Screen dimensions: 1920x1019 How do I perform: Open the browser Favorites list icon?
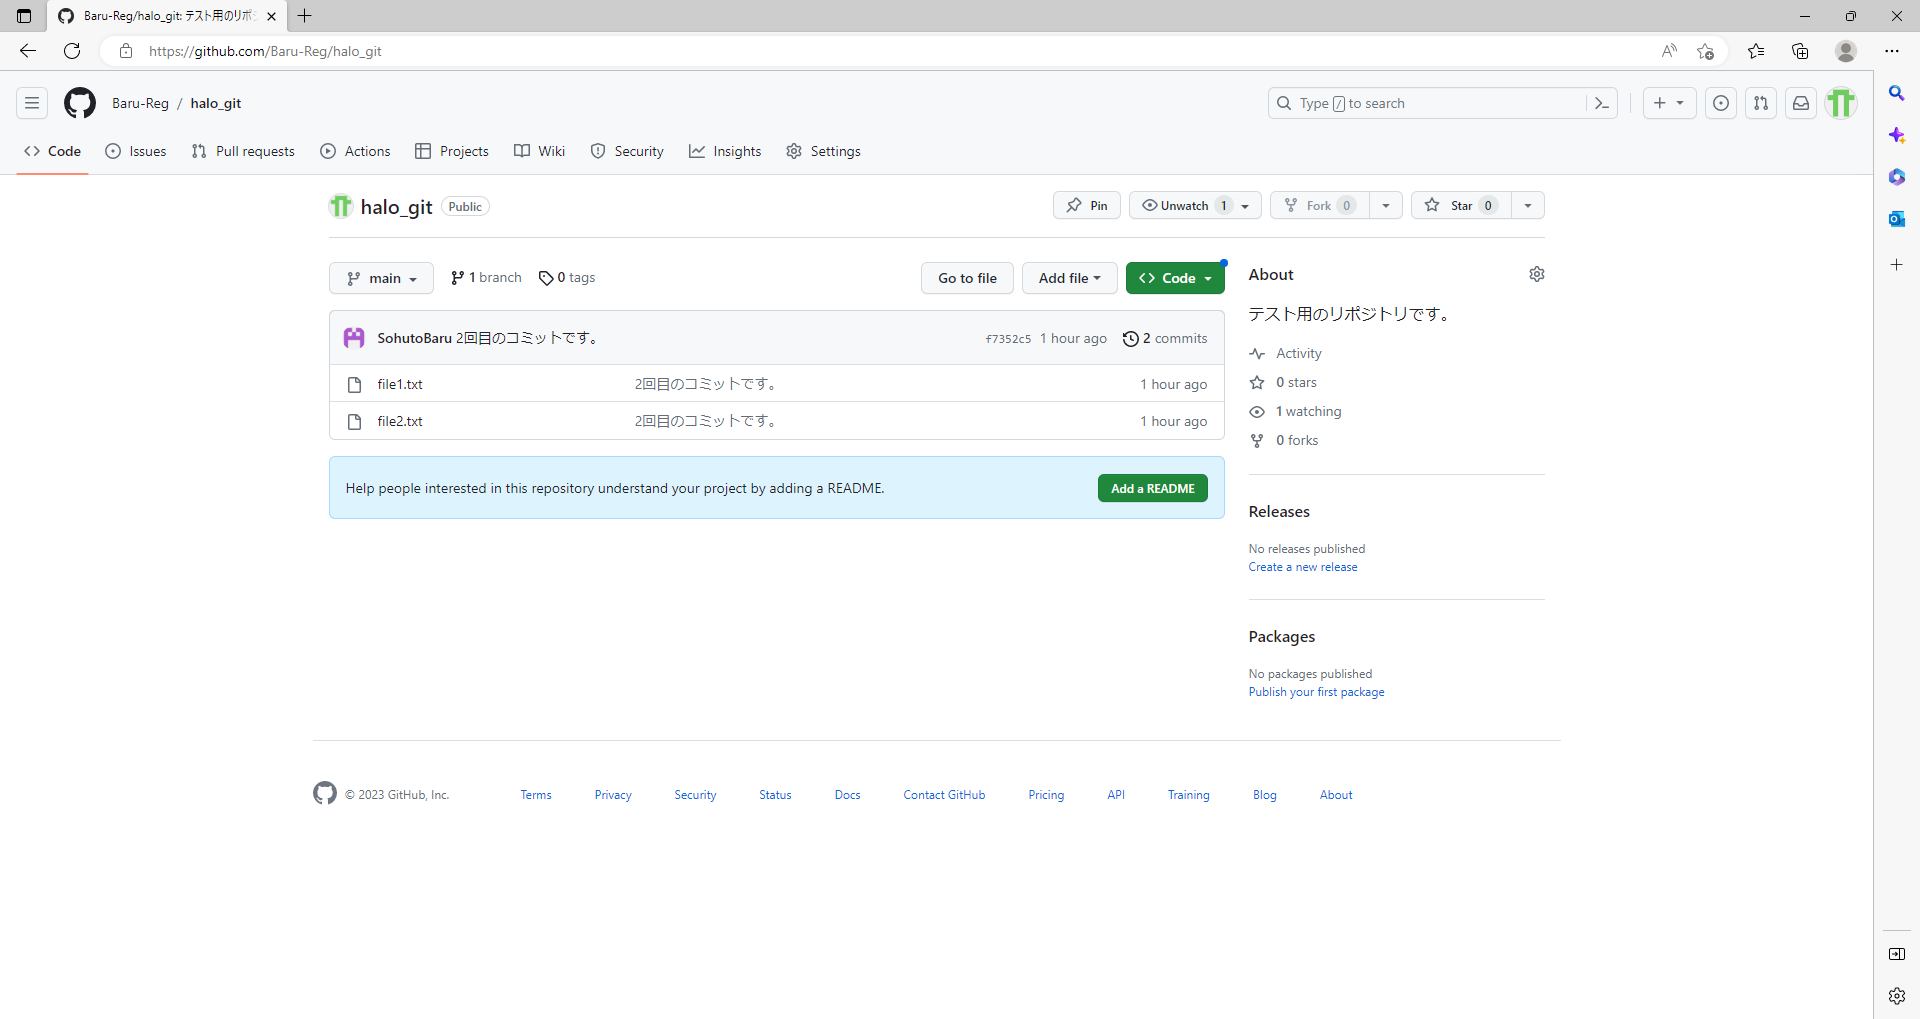pyautogui.click(x=1756, y=51)
